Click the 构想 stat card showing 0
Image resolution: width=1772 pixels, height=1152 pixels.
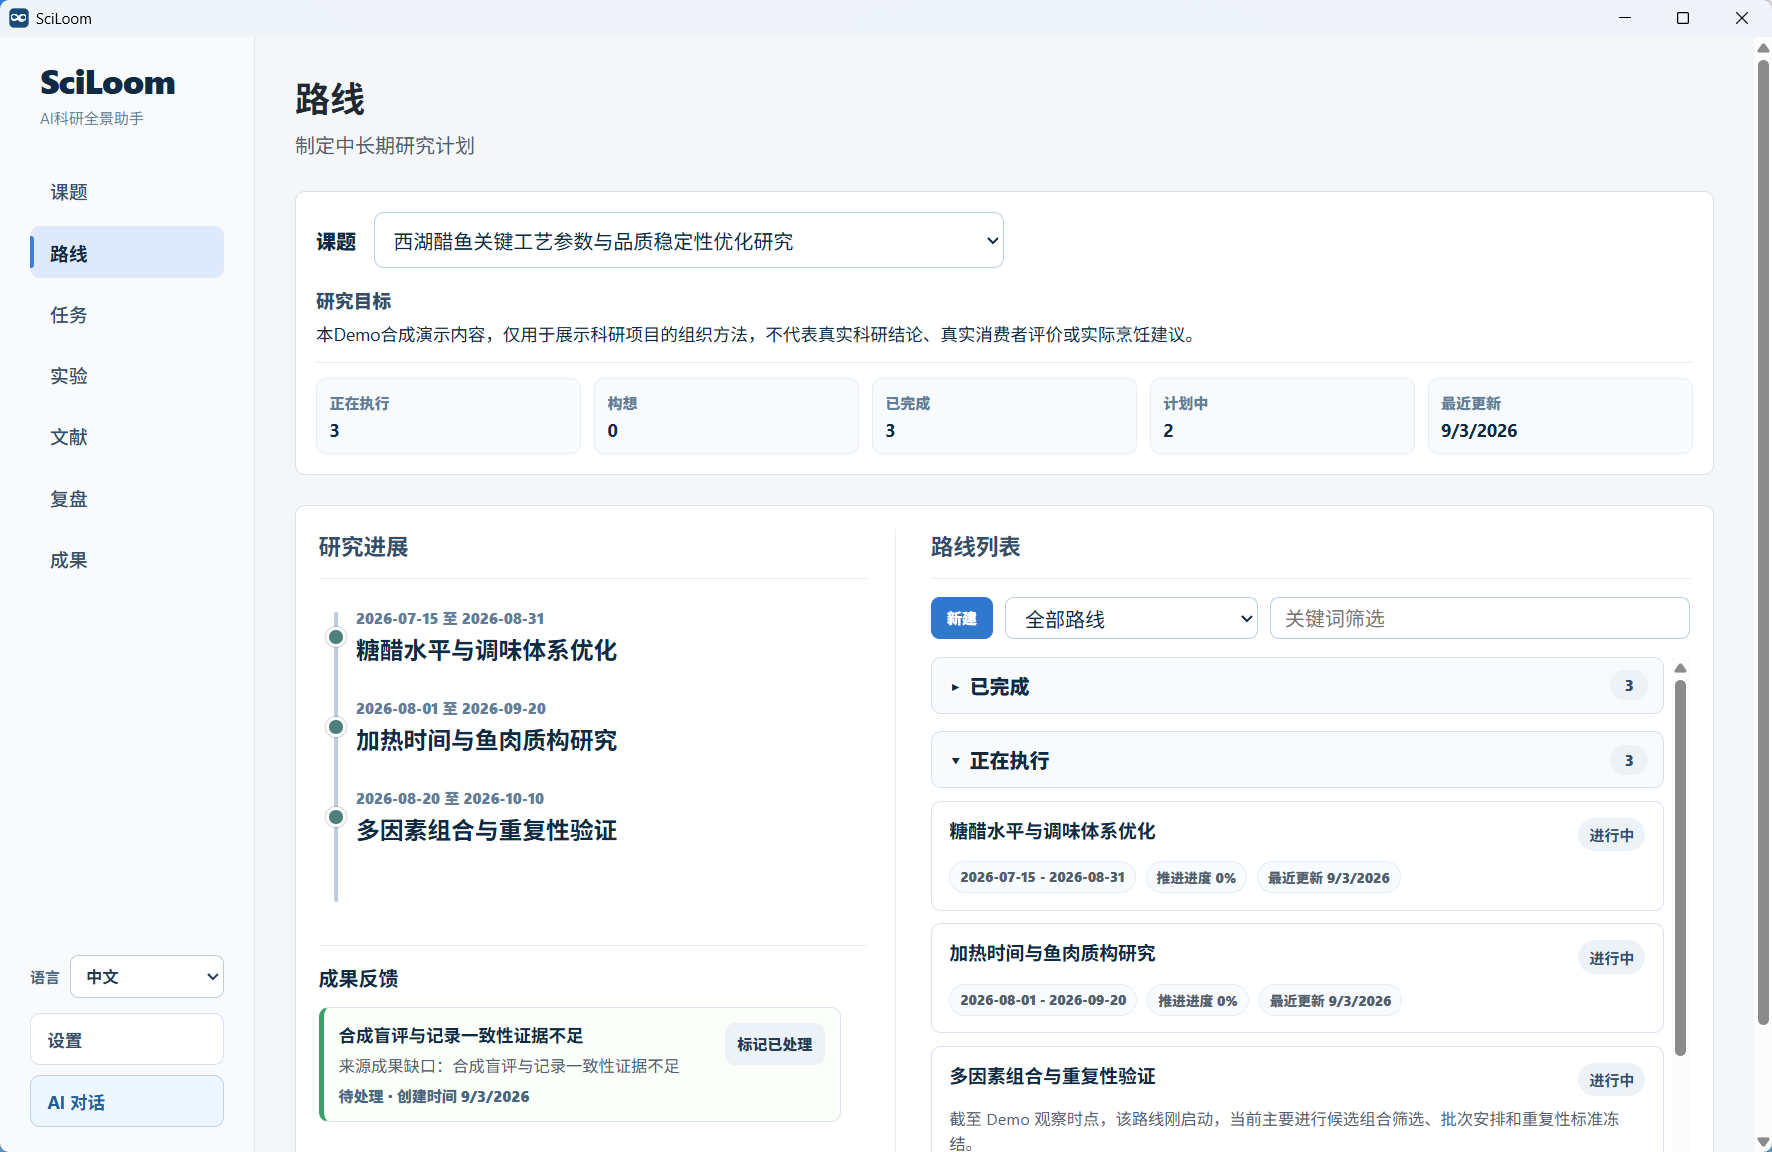726,416
